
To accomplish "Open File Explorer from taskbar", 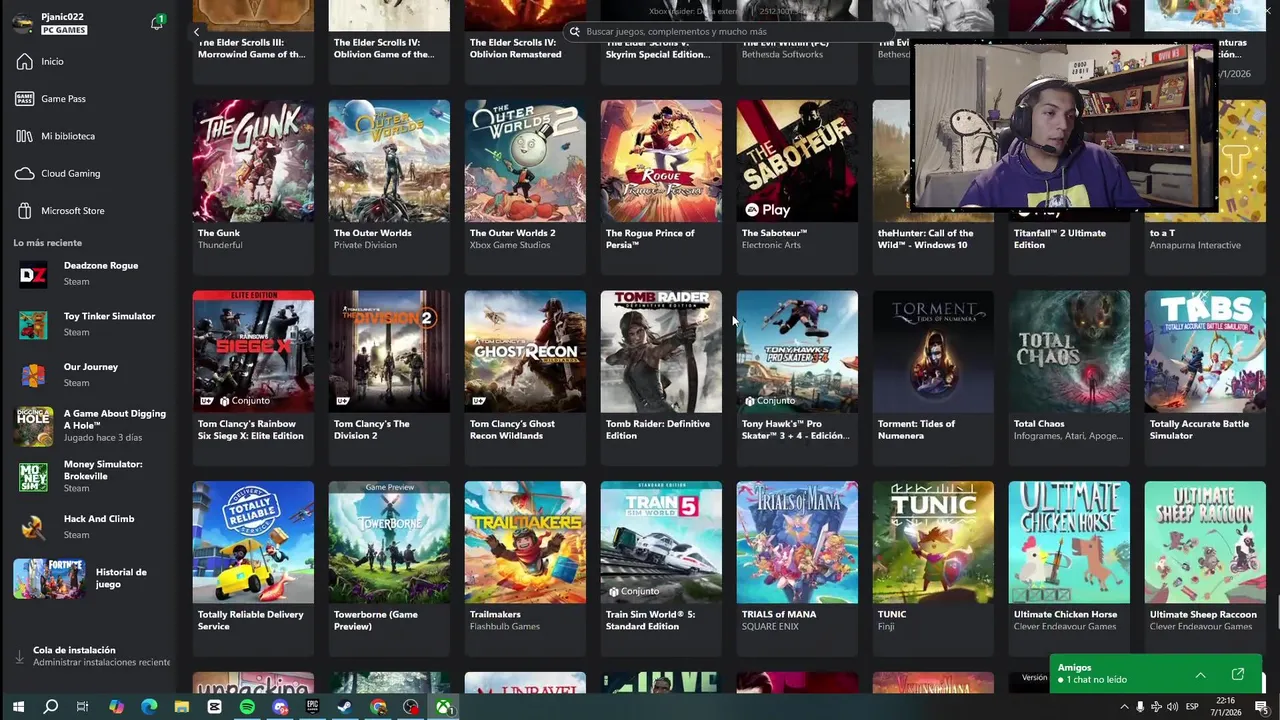I will click(x=181, y=707).
